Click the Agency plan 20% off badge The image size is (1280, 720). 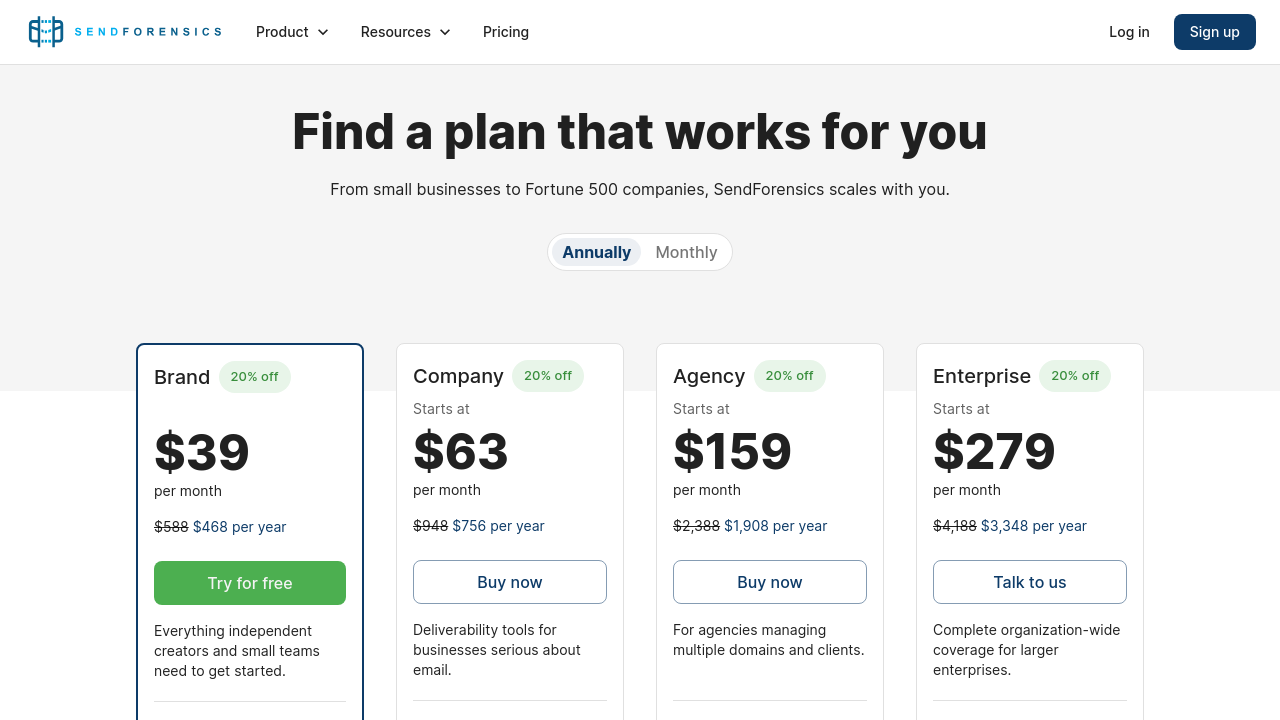(x=790, y=376)
